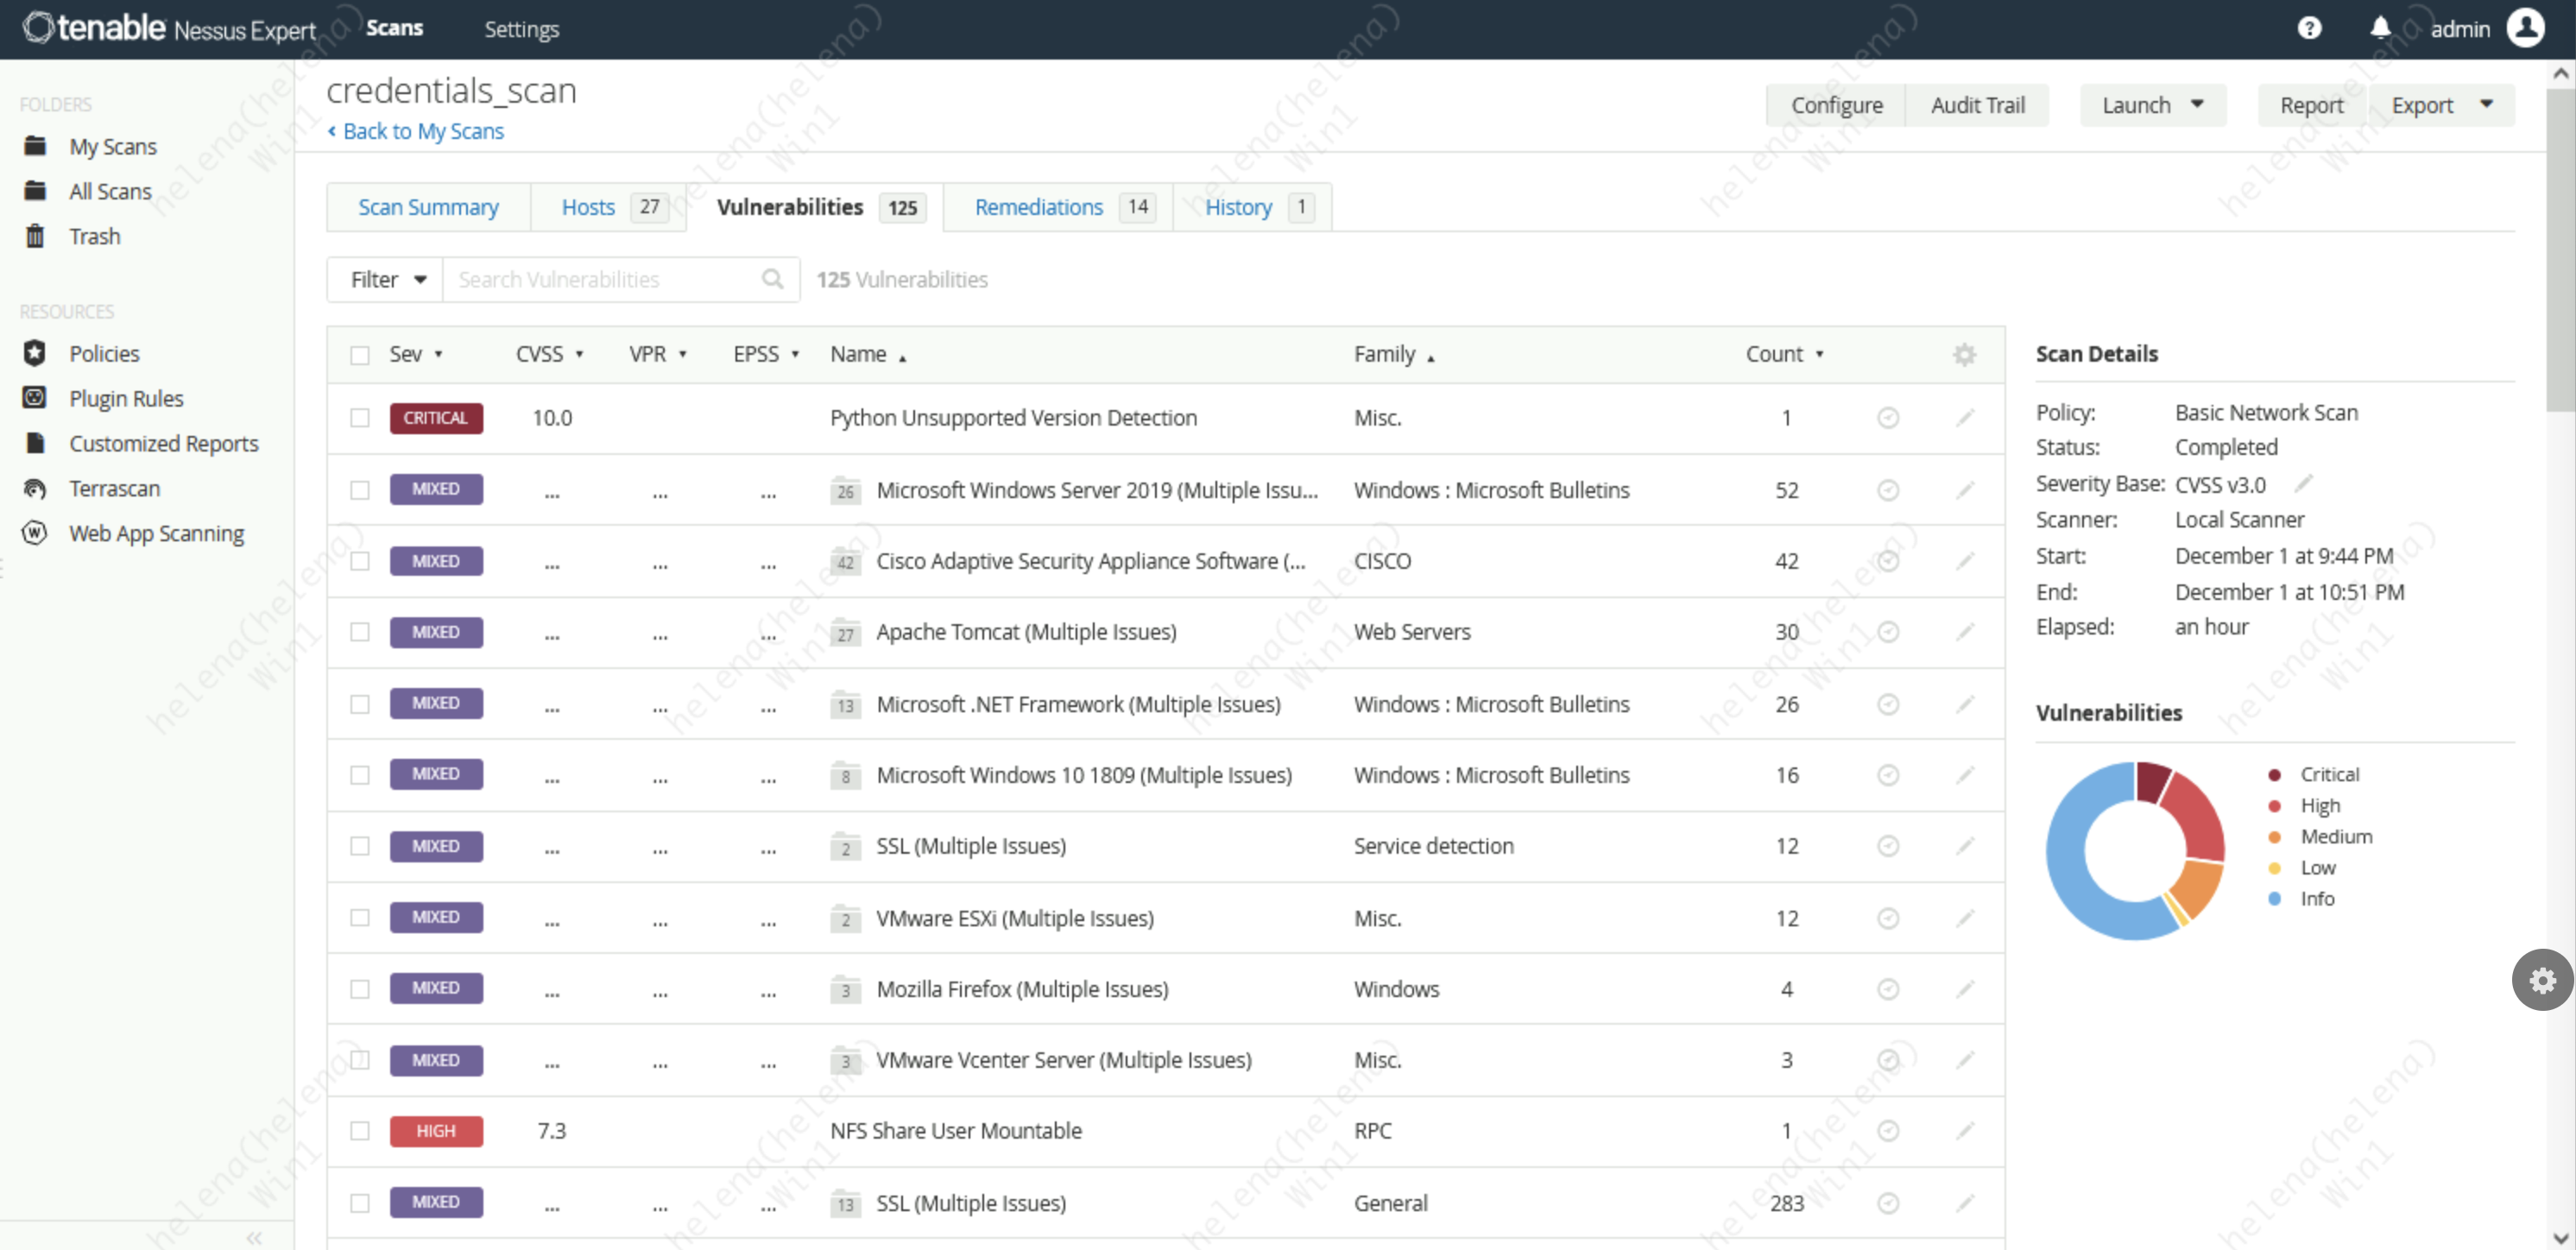Click the table column settings gear
This screenshot has width=2576, height=1250.
coord(1964,354)
